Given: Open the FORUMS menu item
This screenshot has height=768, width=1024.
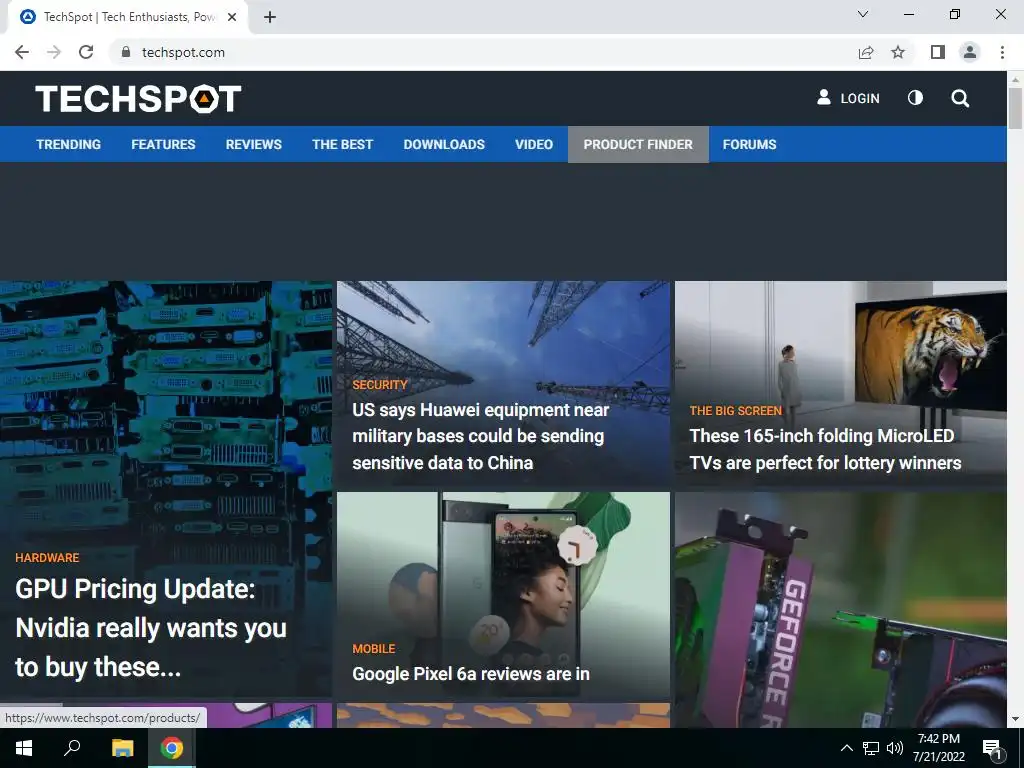Looking at the screenshot, I should (749, 144).
